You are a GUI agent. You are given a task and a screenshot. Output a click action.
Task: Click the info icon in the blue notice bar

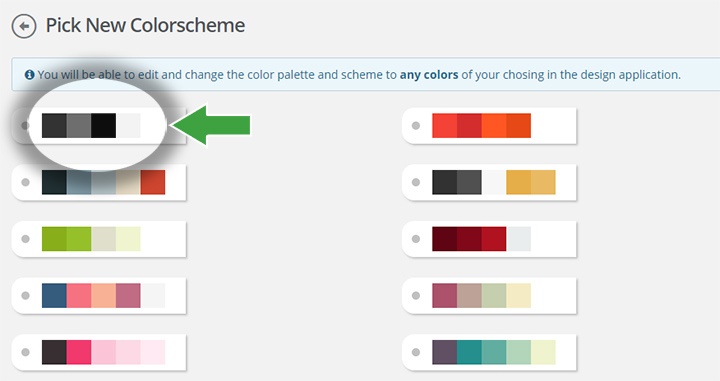point(29,74)
